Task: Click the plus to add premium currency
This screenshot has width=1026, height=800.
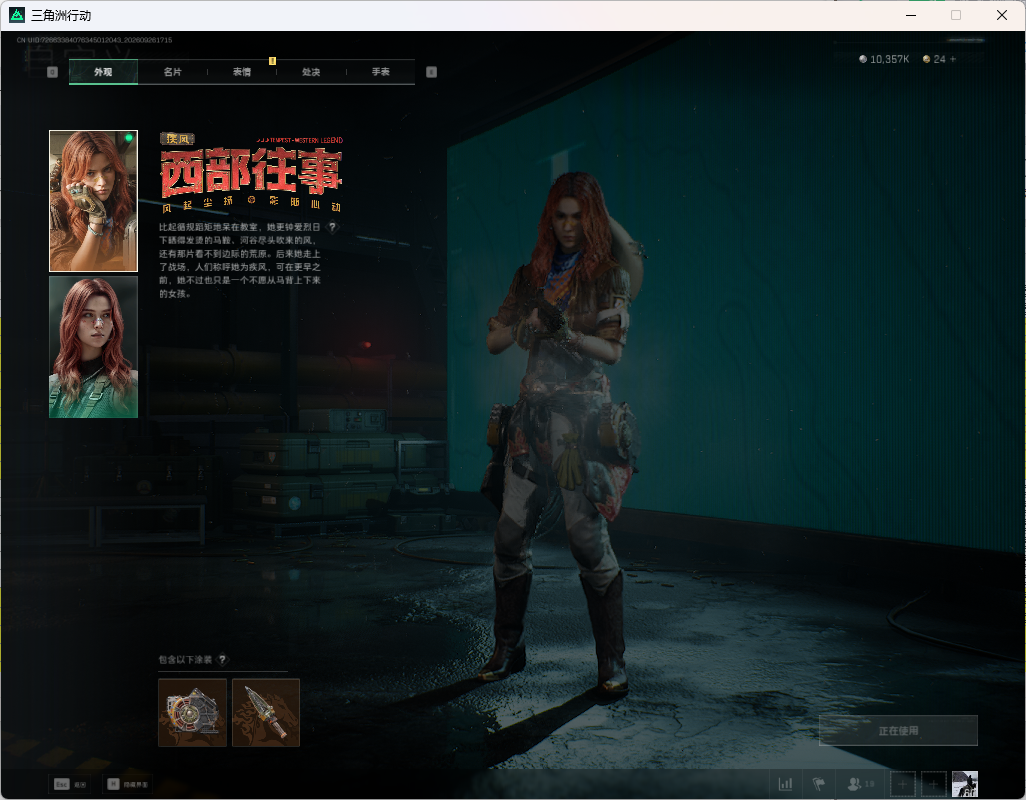Action: click(953, 60)
